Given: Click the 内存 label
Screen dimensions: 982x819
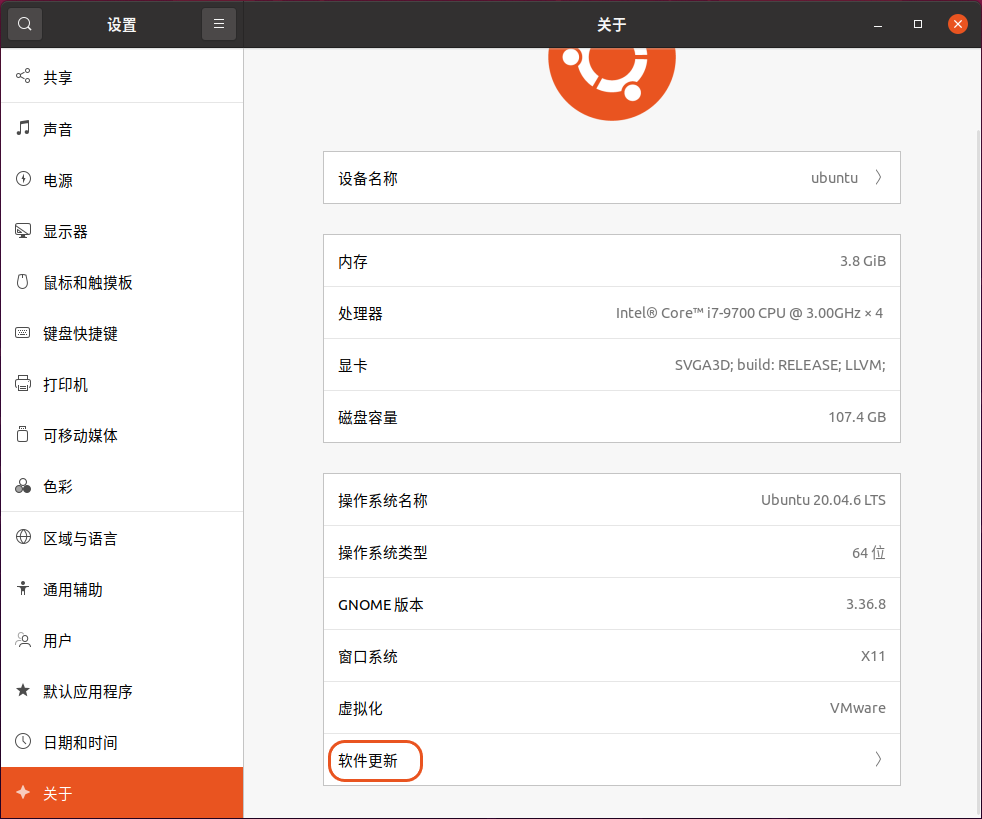Looking at the screenshot, I should pyautogui.click(x=353, y=262).
